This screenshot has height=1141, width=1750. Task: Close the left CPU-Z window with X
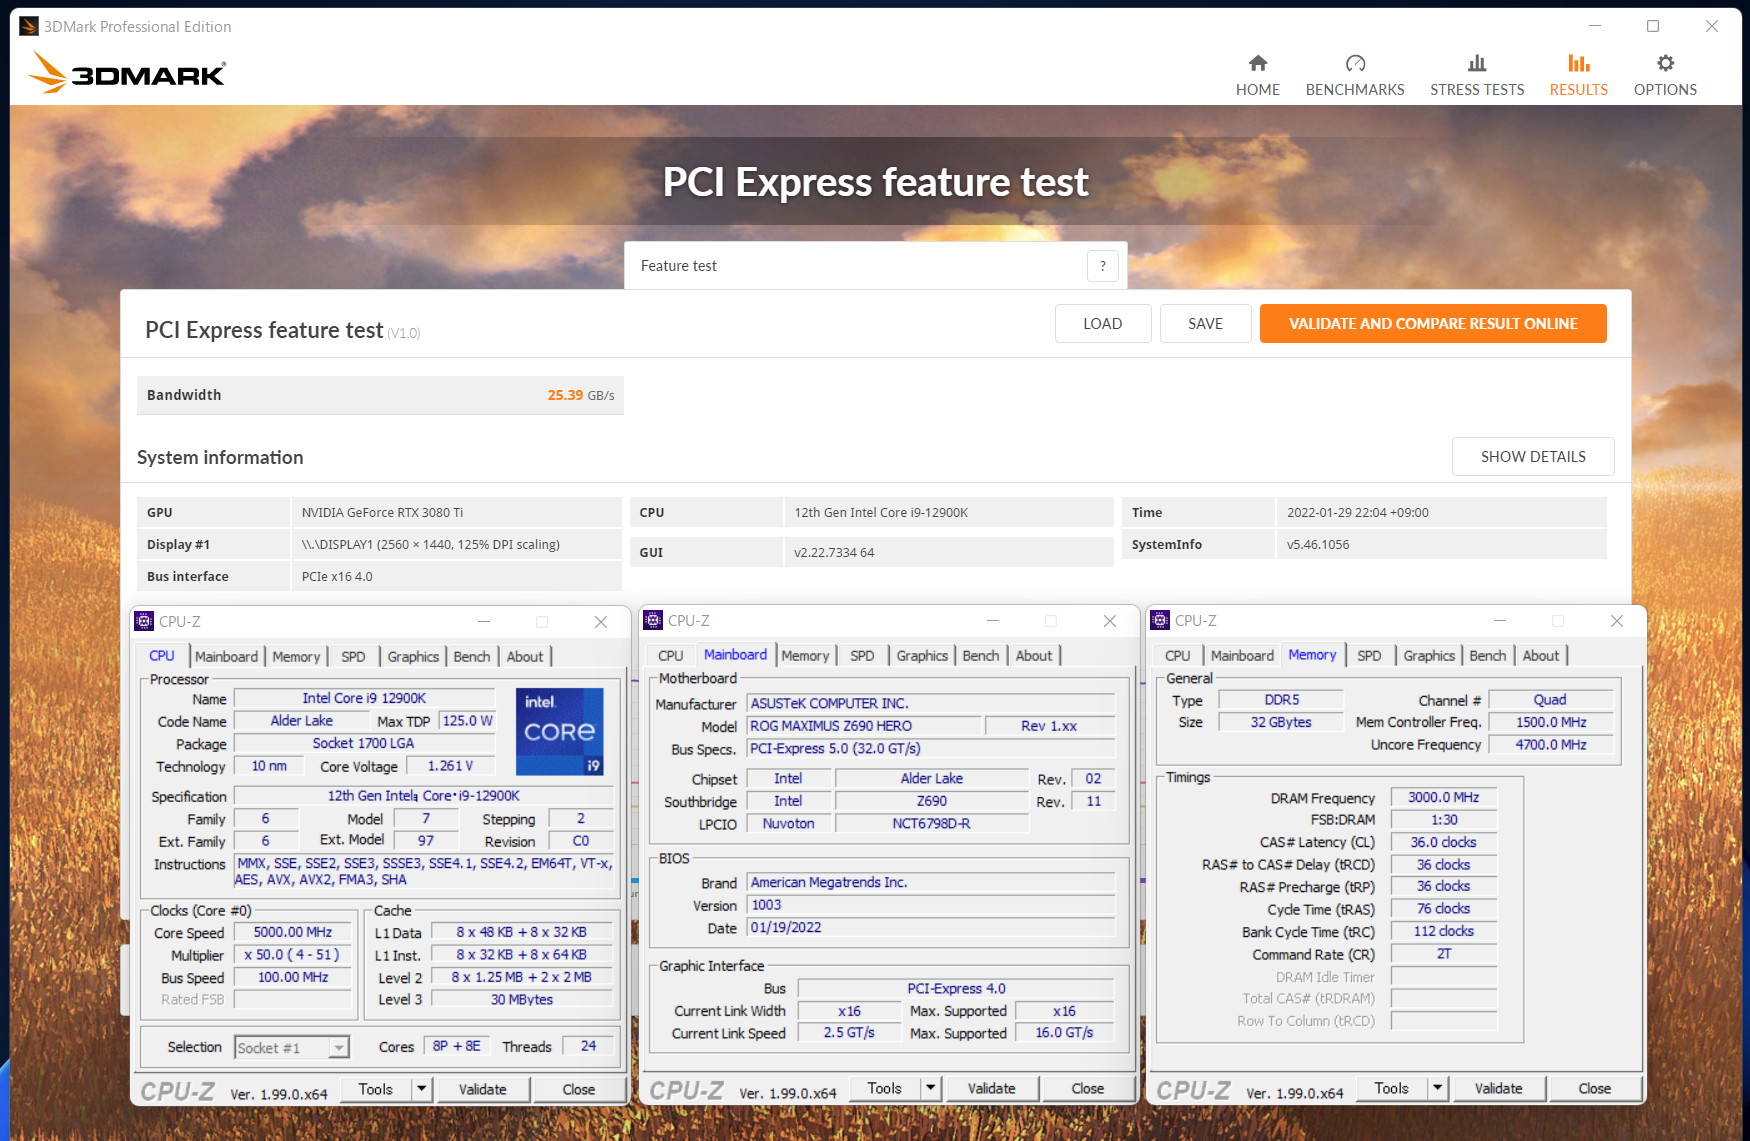601,621
